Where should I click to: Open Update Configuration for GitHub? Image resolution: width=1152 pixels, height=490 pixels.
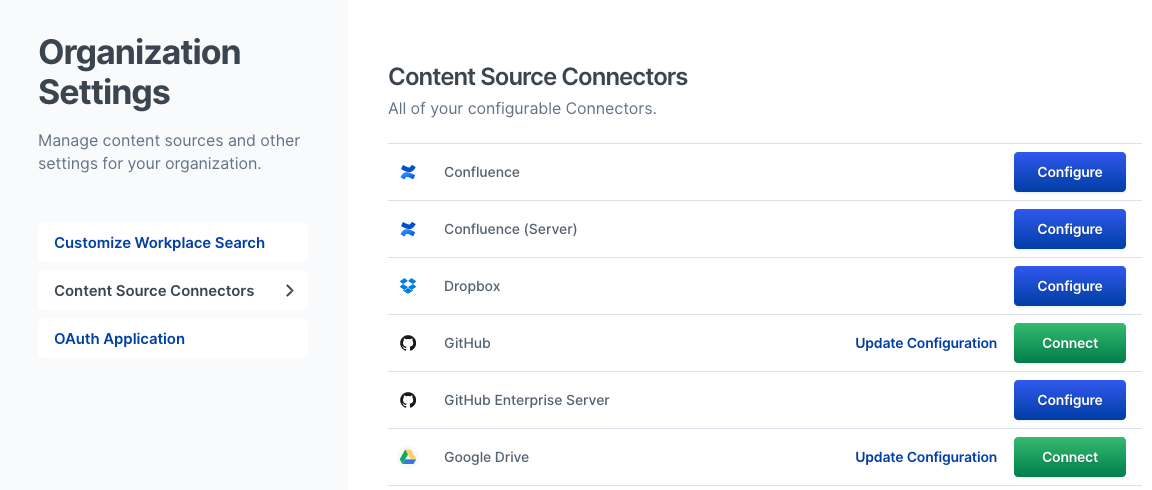coord(925,343)
